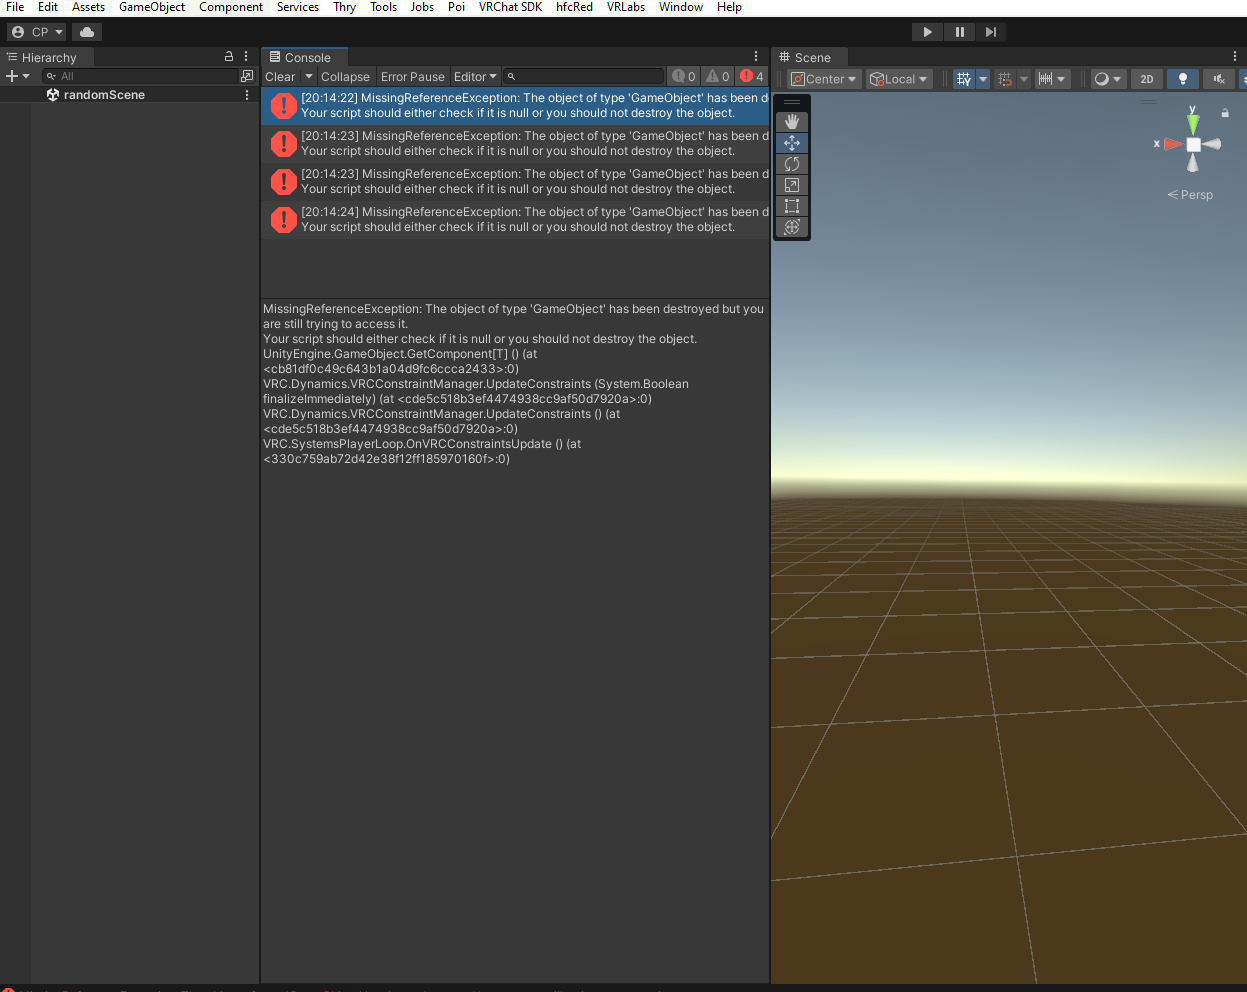This screenshot has width=1247, height=992.
Task: Open grid visibility options dropdown arrow
Action: point(983,79)
